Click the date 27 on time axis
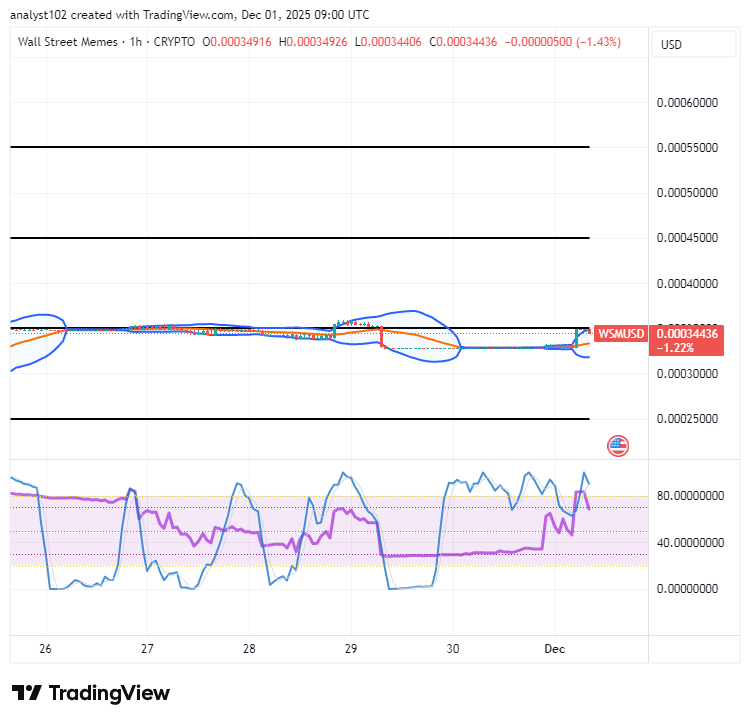This screenshot has width=750, height=723. pyautogui.click(x=147, y=649)
